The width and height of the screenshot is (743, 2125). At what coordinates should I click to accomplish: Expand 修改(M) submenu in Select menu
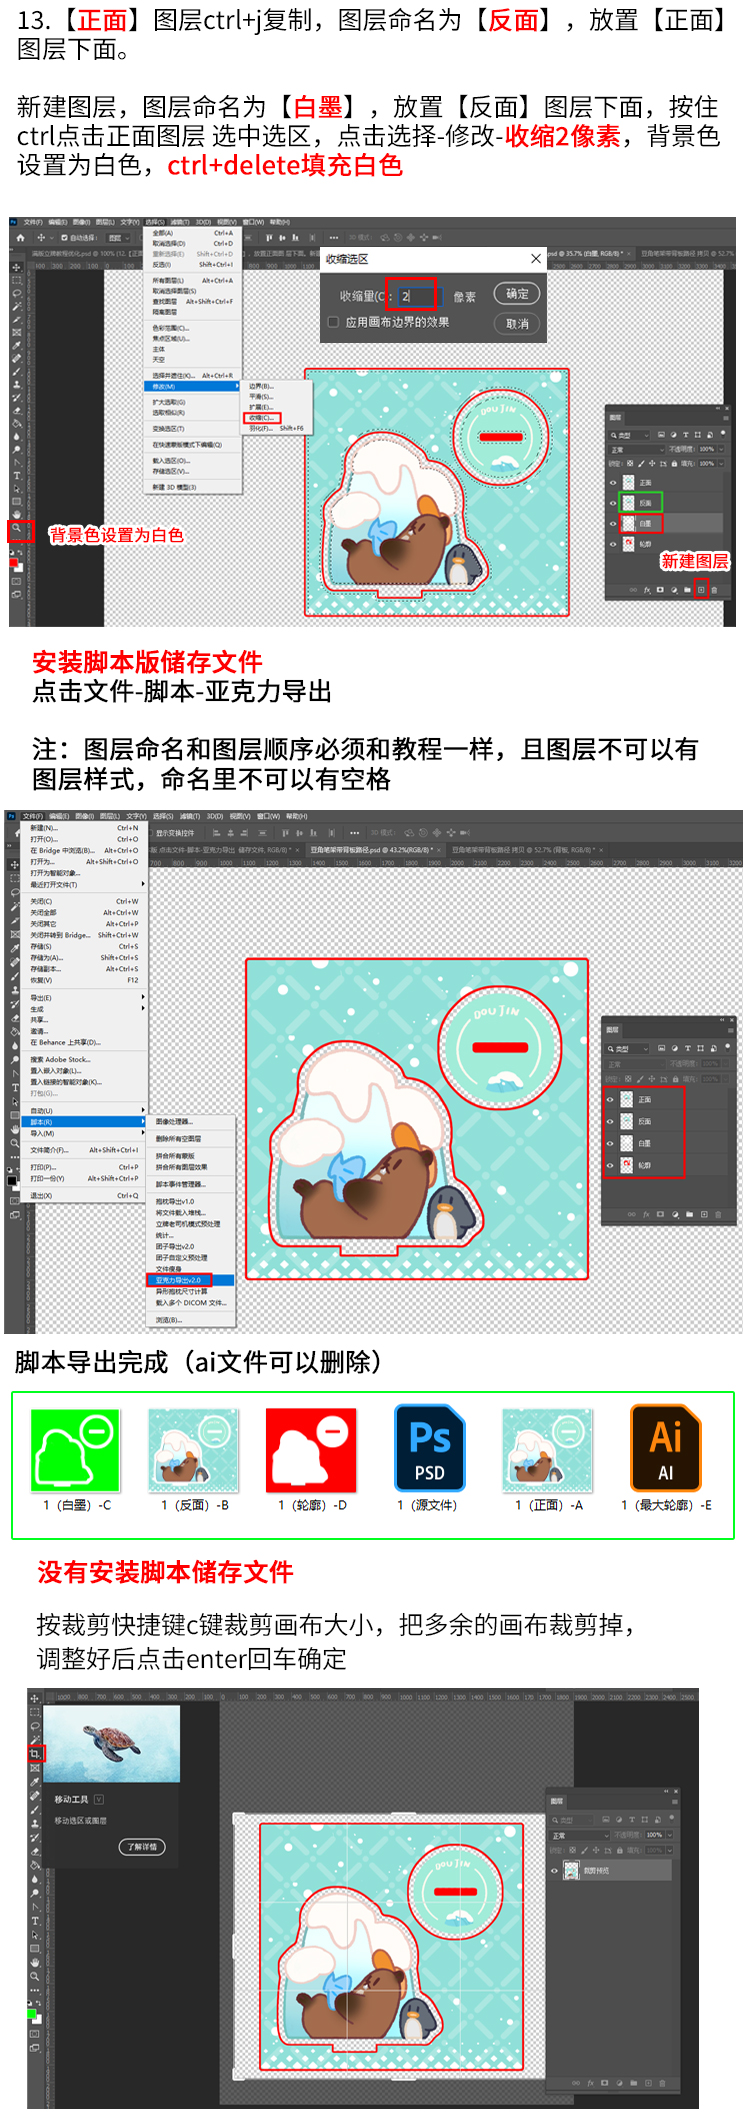click(x=194, y=386)
